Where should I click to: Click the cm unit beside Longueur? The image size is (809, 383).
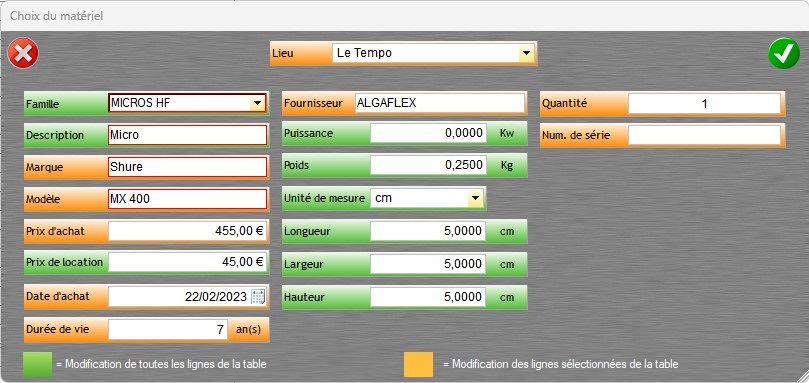pyautogui.click(x=507, y=231)
